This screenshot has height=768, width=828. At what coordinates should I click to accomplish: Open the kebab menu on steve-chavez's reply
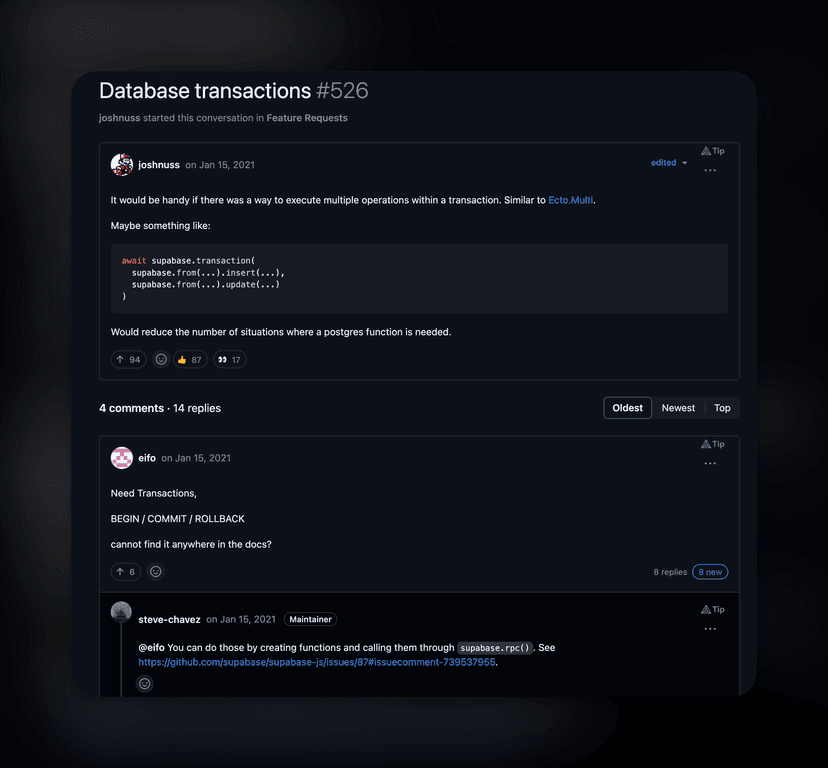(x=710, y=628)
